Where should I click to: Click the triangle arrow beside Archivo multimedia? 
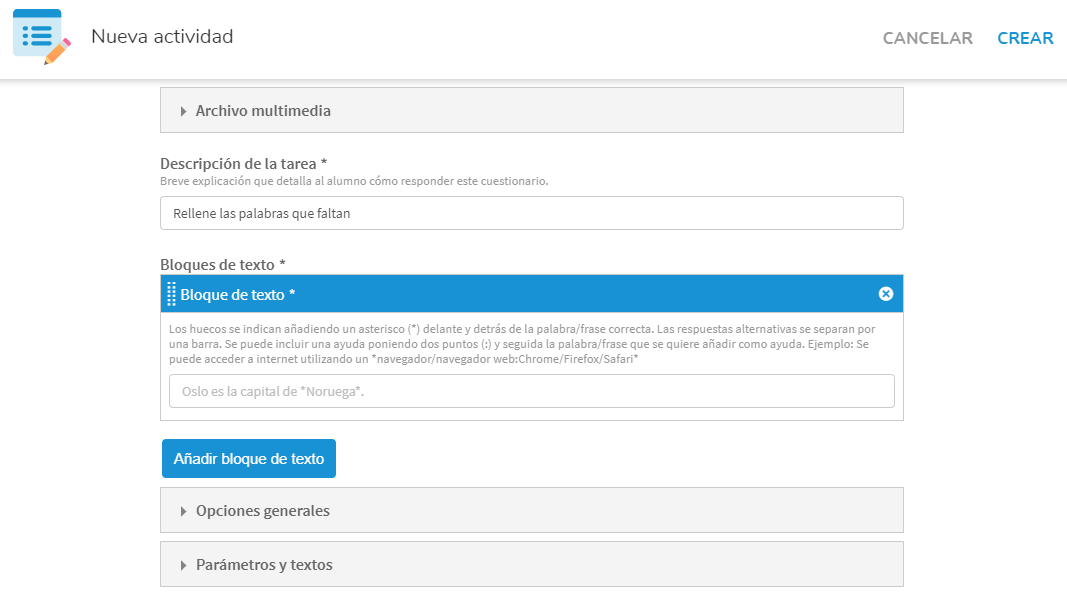[x=184, y=111]
